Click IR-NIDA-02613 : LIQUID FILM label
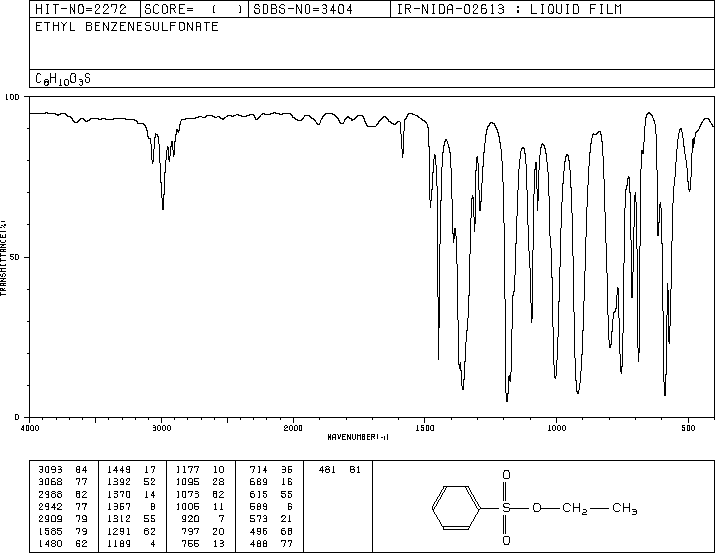The width and height of the screenshot is (715, 553). [x=509, y=9]
